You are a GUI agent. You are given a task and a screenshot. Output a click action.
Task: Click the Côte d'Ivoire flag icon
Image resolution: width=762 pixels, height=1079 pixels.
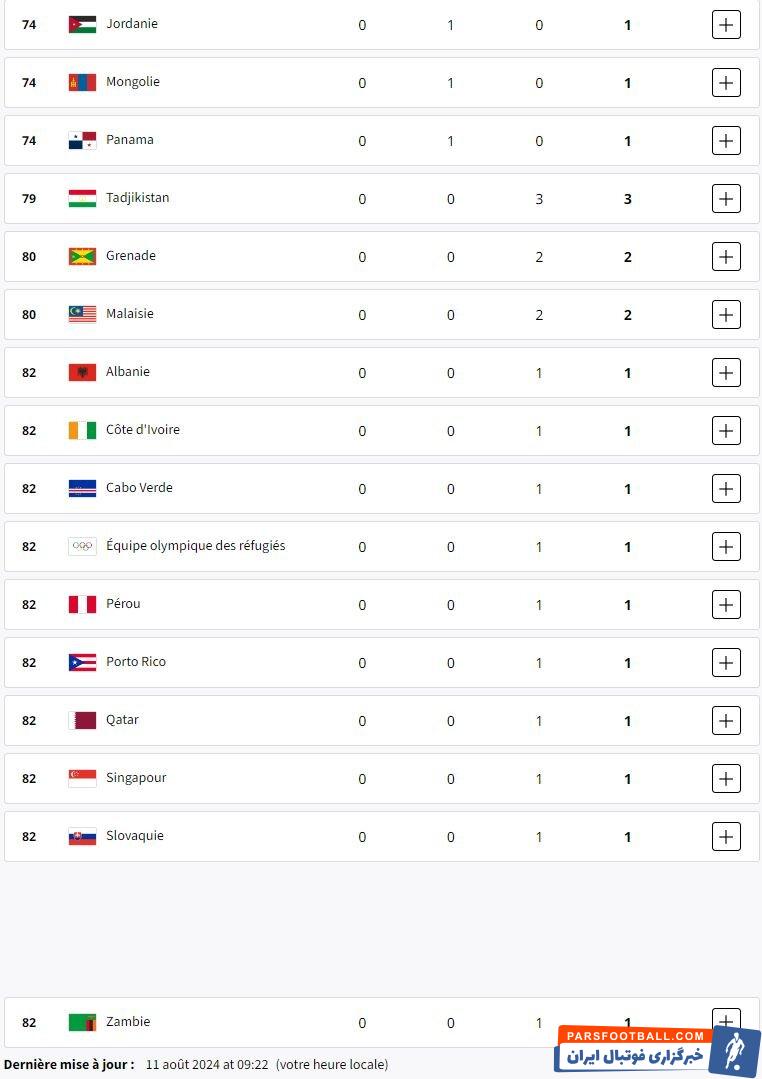(x=82, y=430)
